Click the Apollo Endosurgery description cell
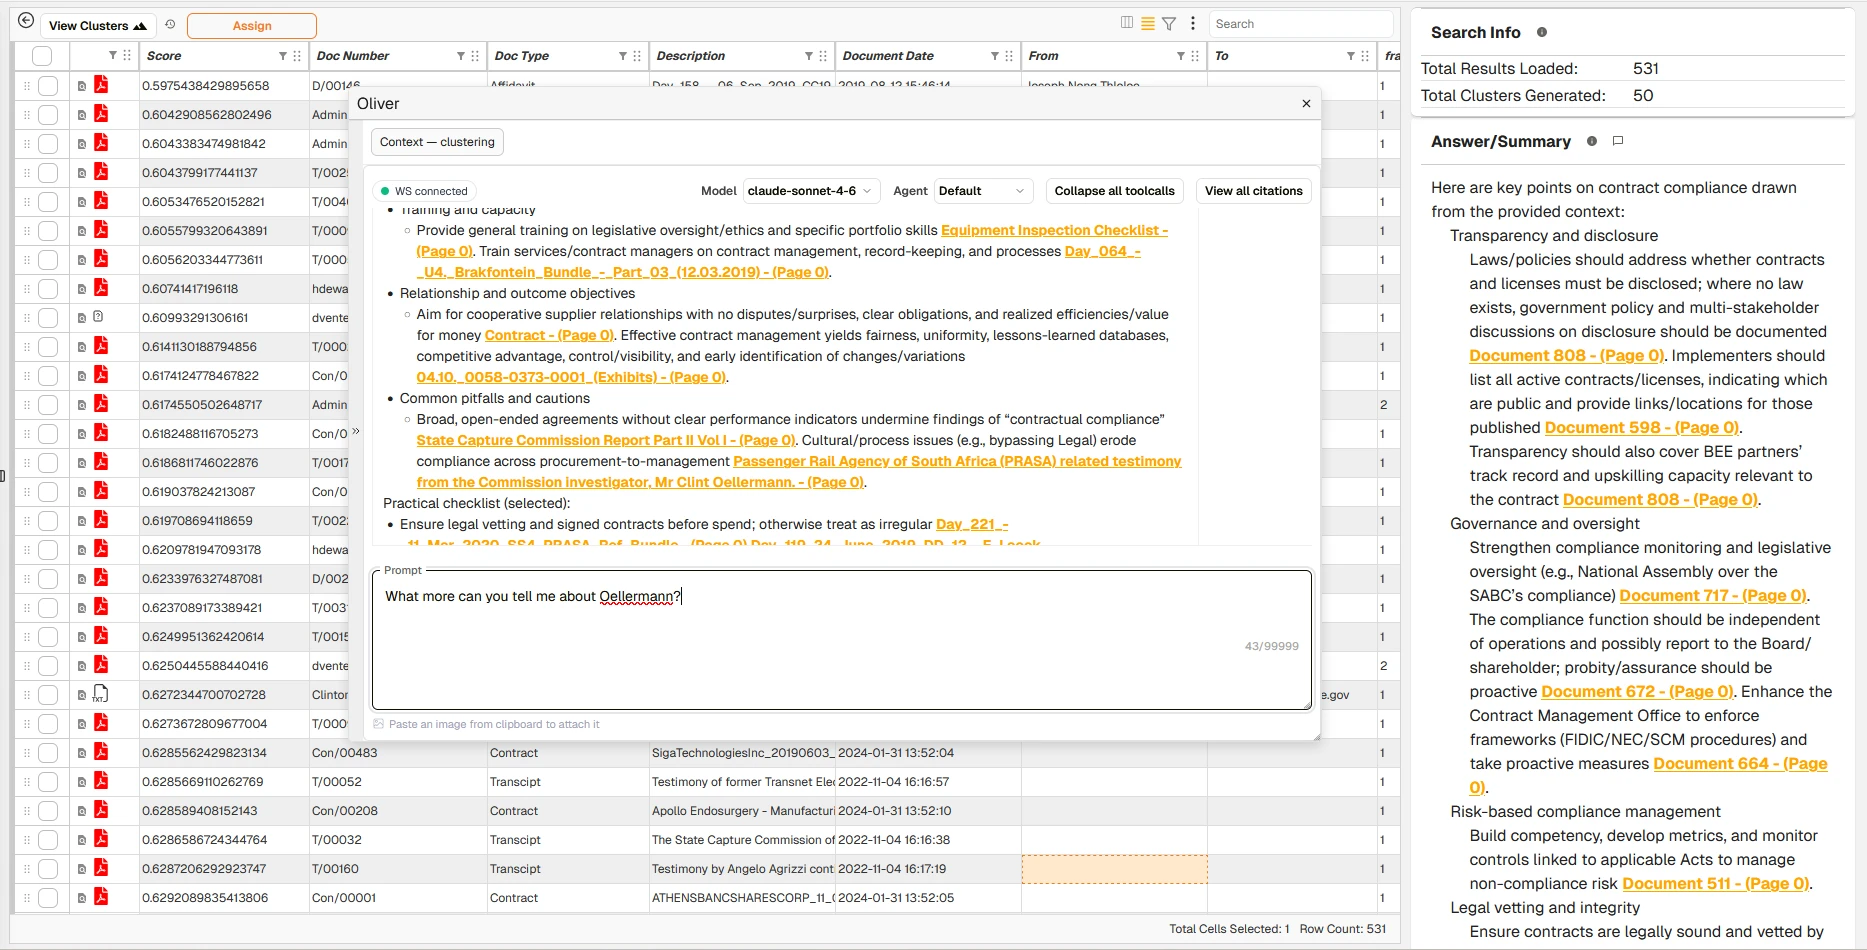This screenshot has width=1867, height=950. click(742, 811)
